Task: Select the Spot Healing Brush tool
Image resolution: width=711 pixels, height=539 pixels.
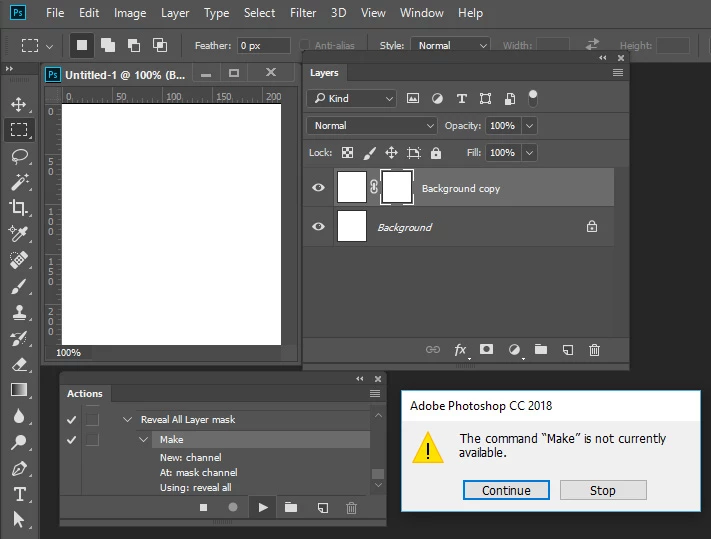Action: pos(19,260)
